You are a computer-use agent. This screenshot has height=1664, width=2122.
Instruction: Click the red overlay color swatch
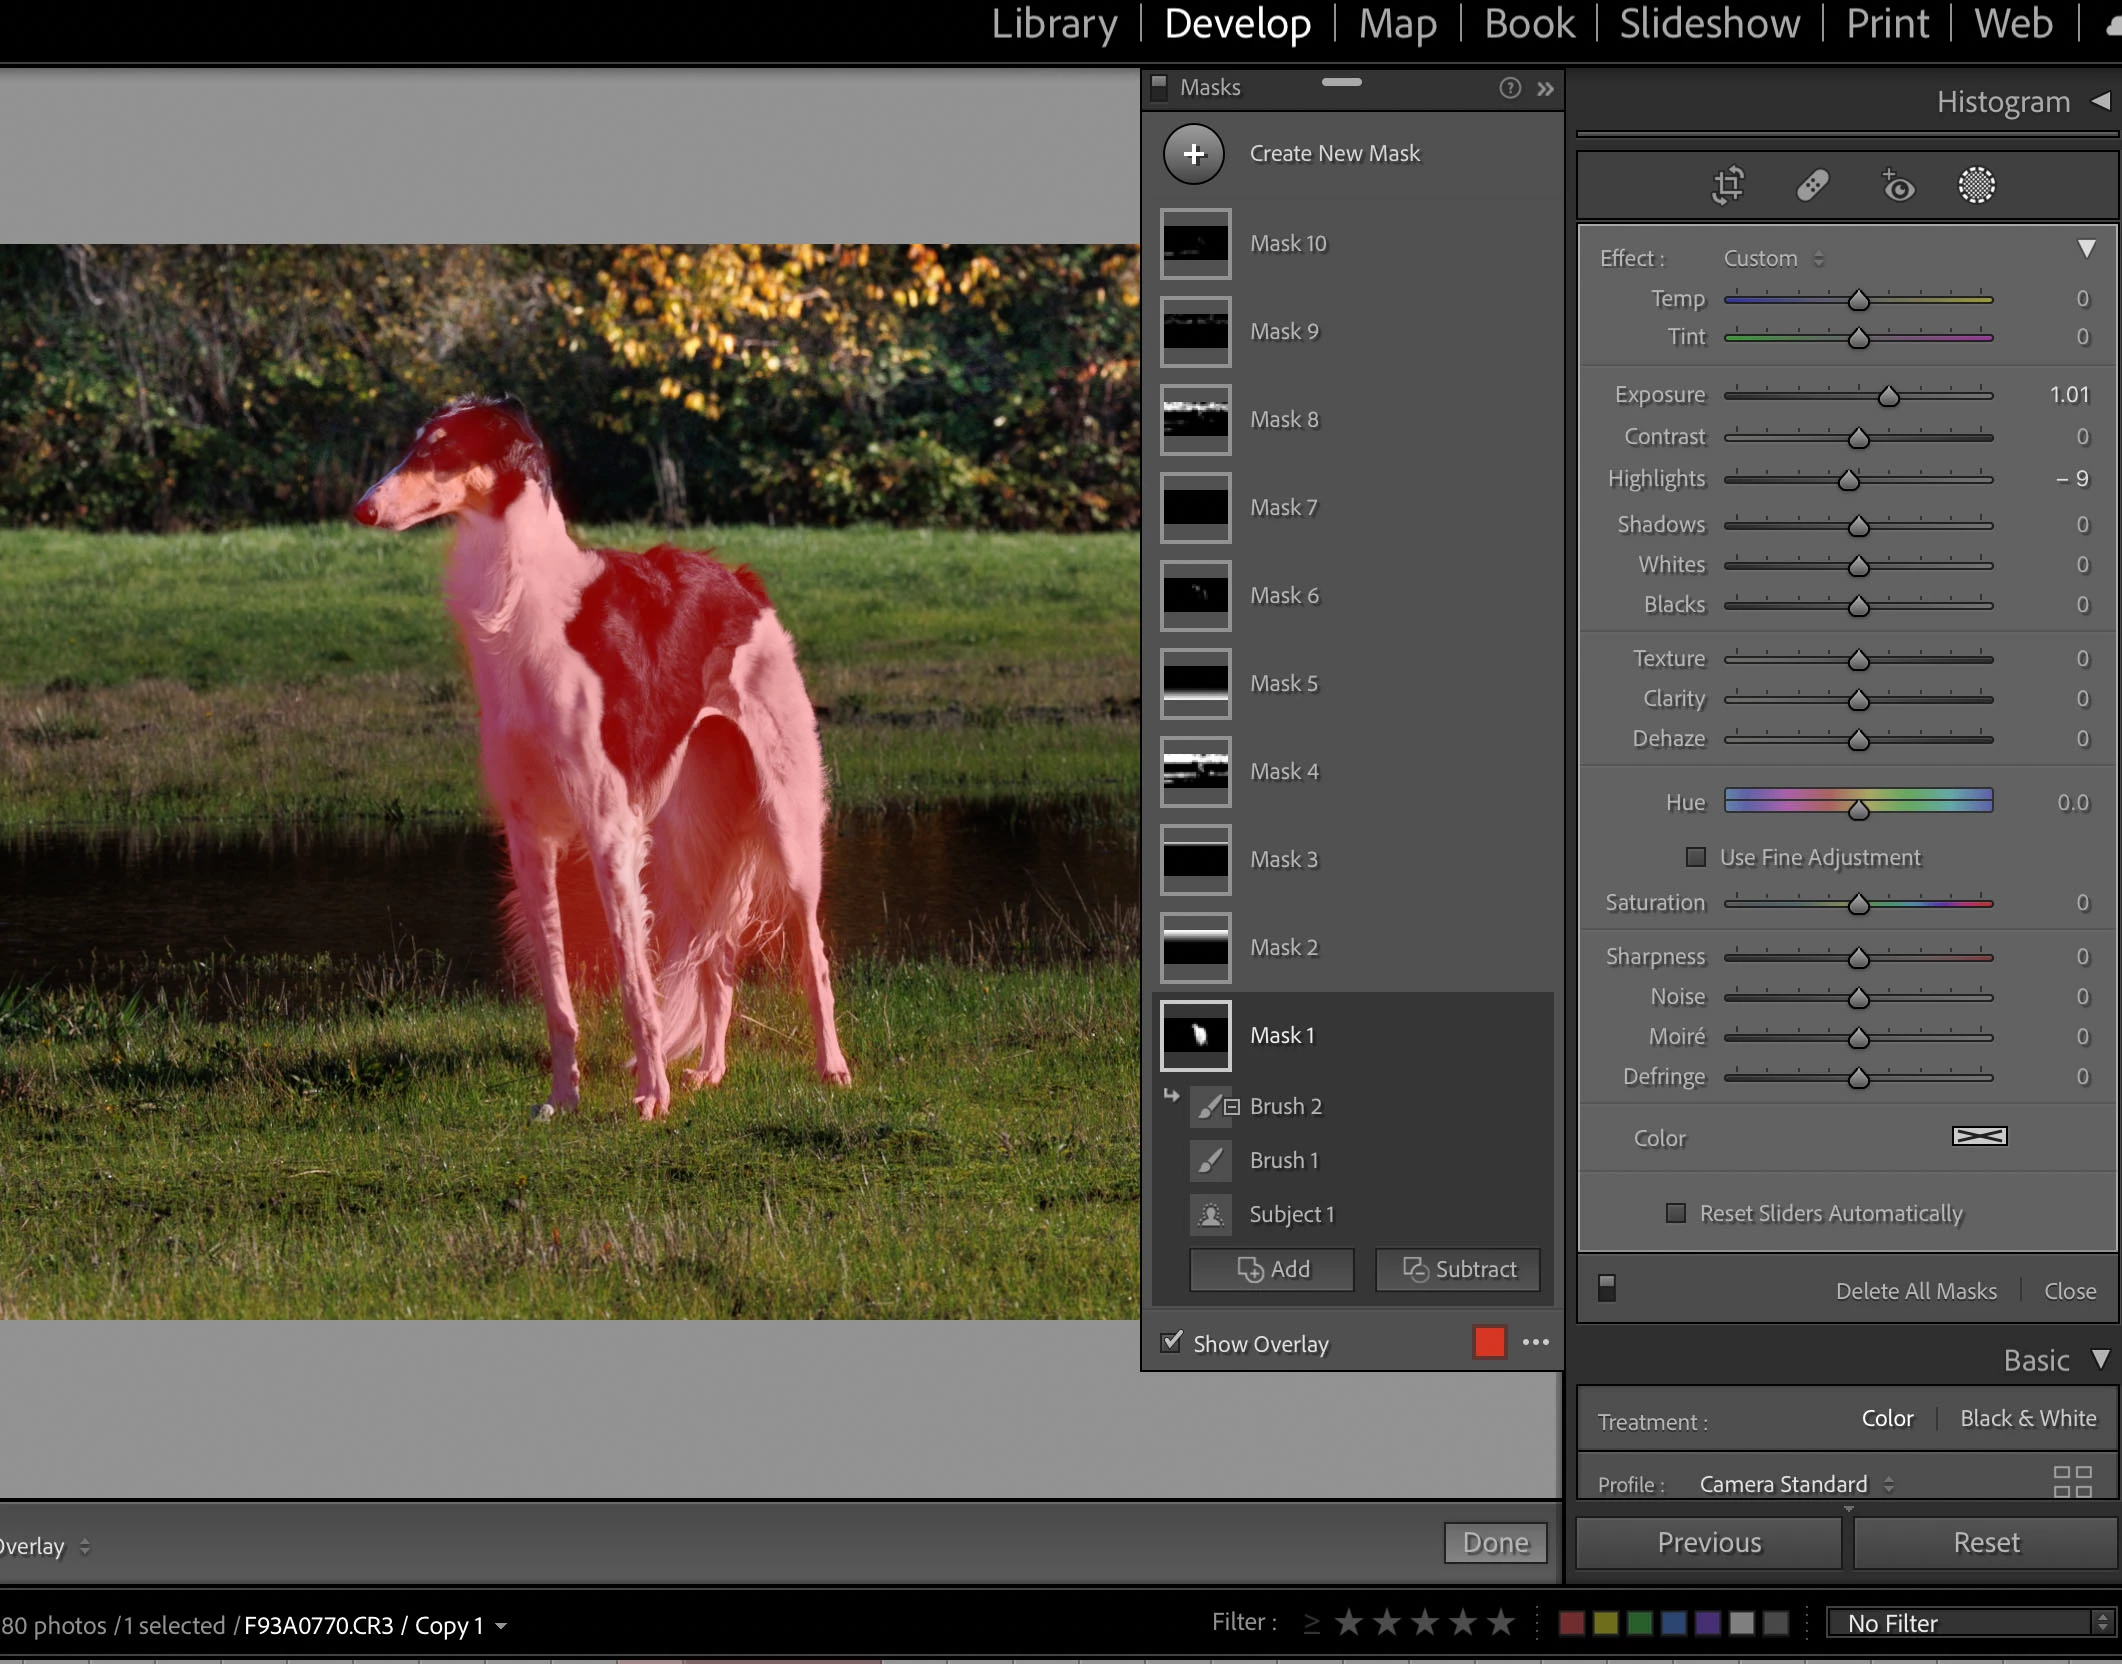pyautogui.click(x=1488, y=1342)
